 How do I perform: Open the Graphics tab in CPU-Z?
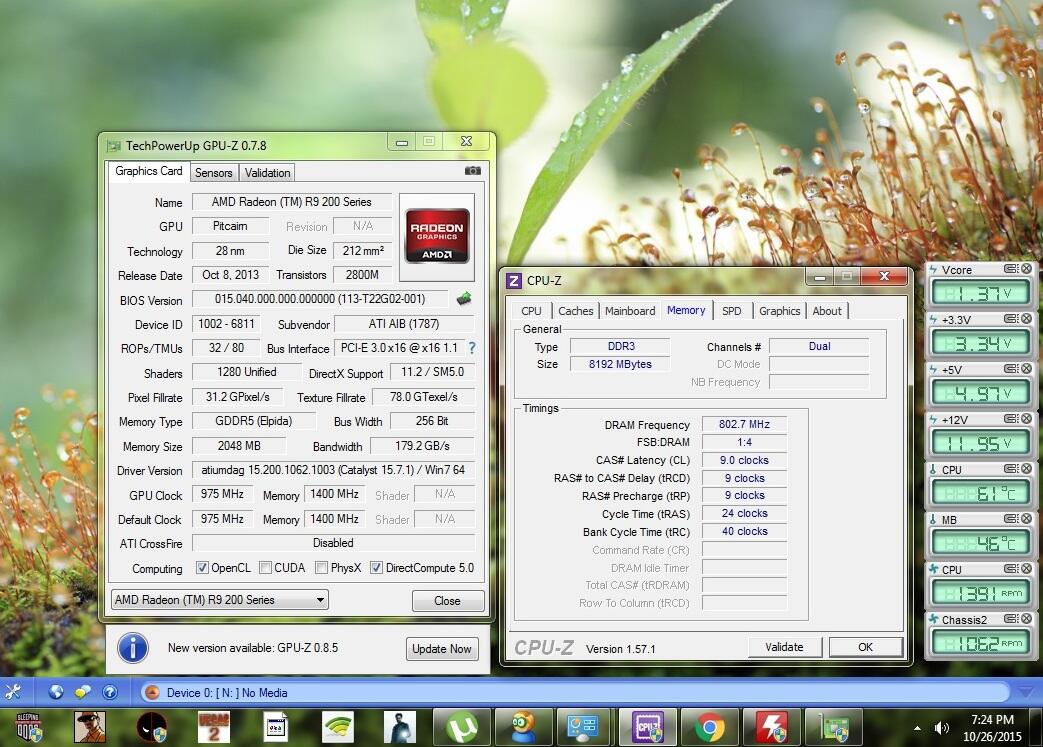click(x=780, y=311)
